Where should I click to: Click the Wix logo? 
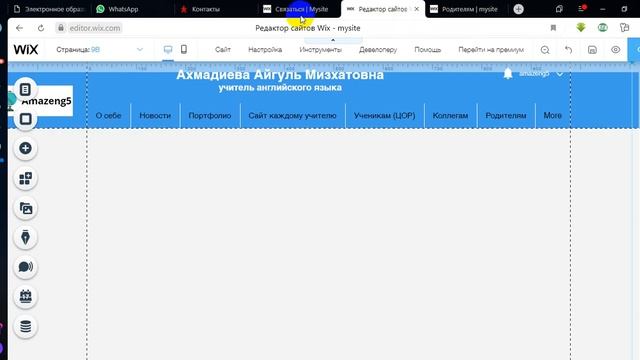click(x=26, y=49)
